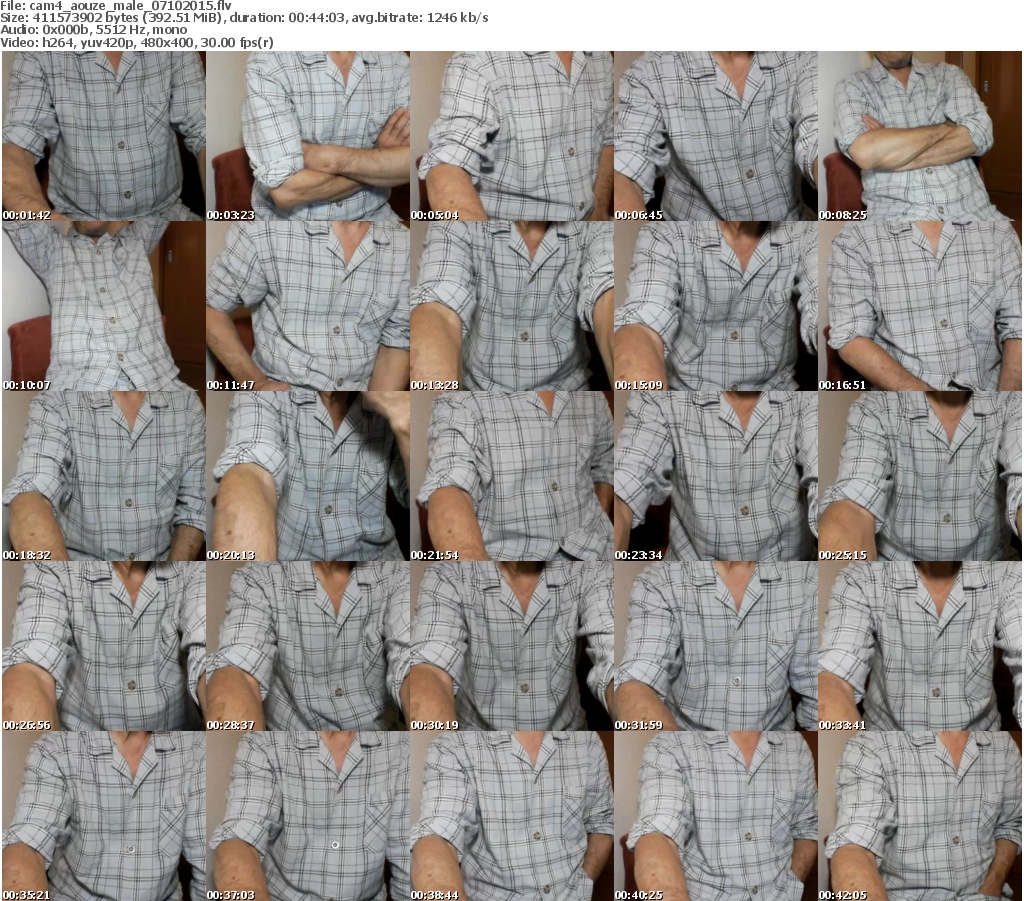Viewport: 1024px width, 901px height.
Task: Select the frame at 00:23:34
Action: click(x=716, y=476)
